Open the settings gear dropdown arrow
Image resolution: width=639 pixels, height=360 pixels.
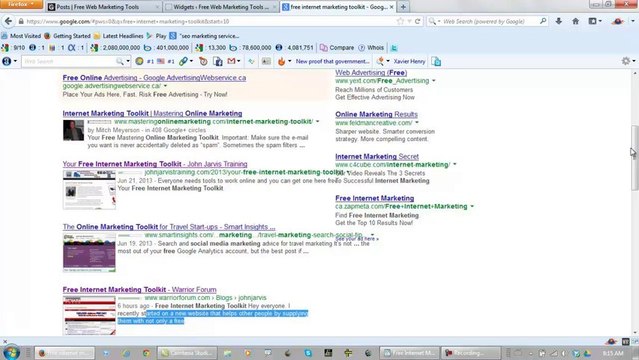click(634, 61)
